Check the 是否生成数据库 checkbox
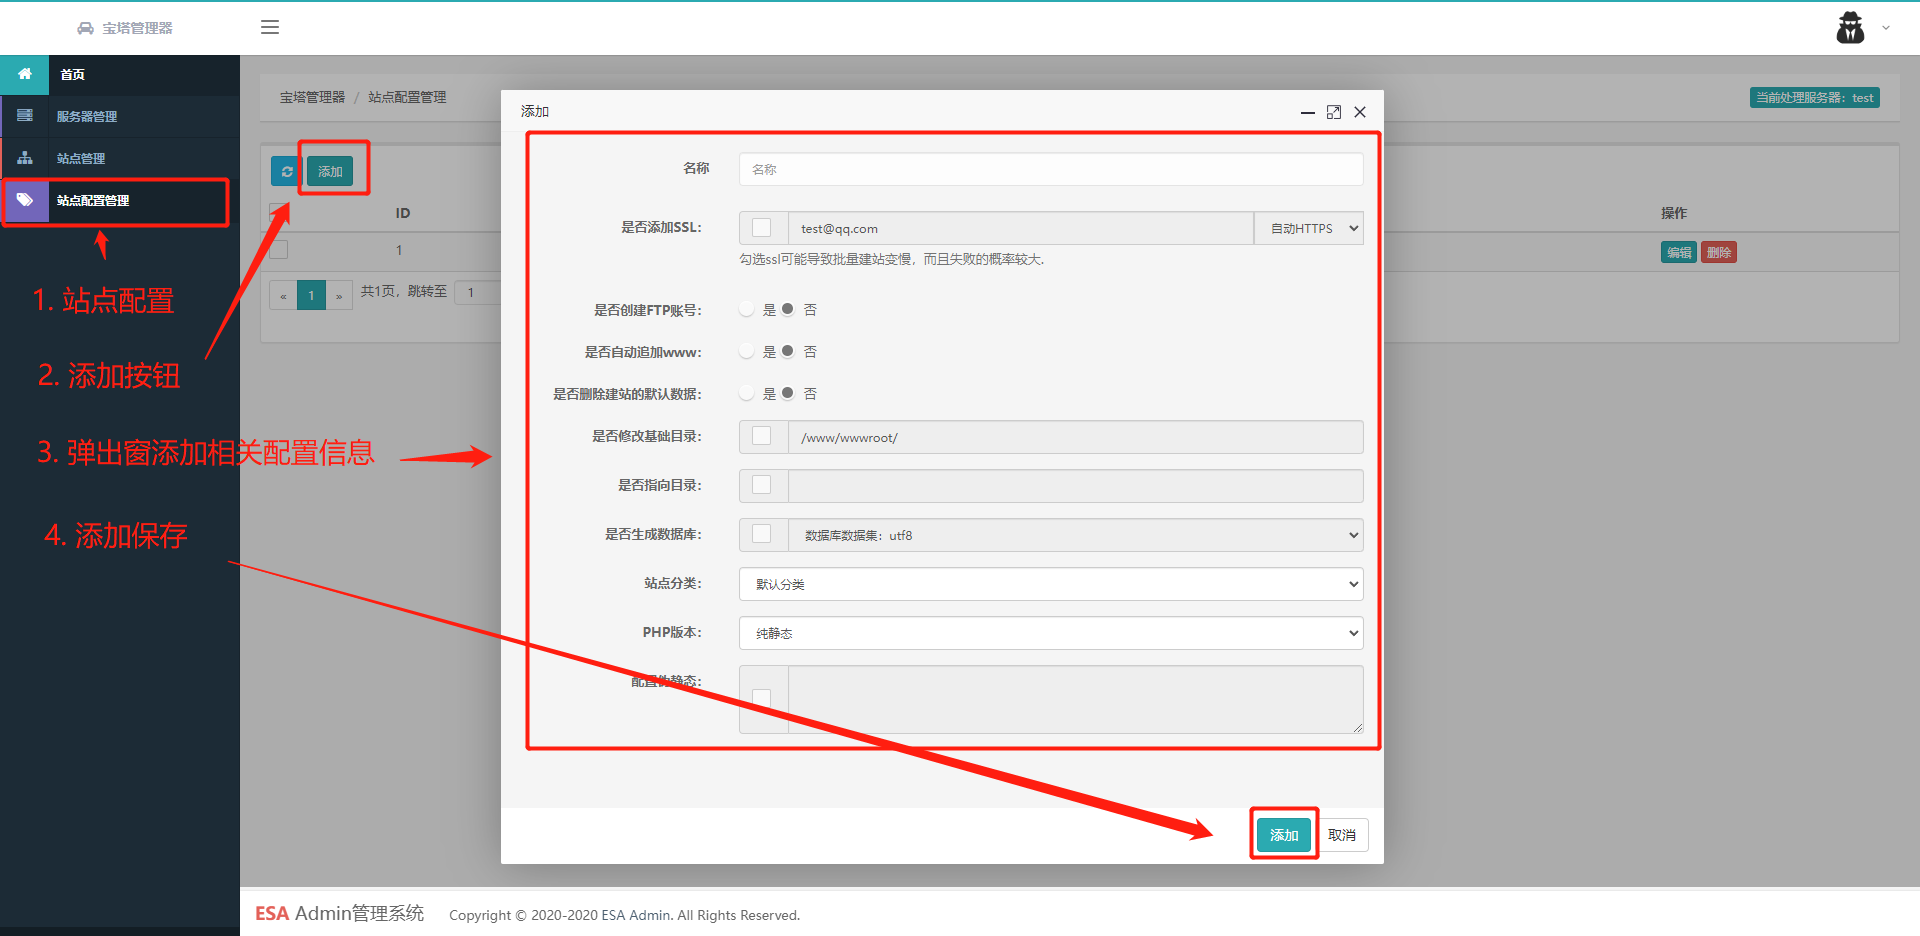 click(762, 534)
